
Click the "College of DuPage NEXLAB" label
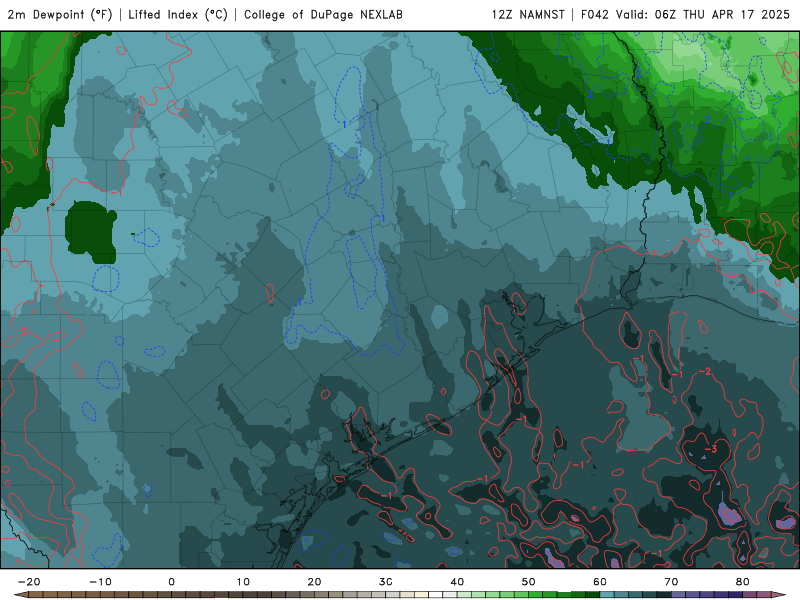323,15
